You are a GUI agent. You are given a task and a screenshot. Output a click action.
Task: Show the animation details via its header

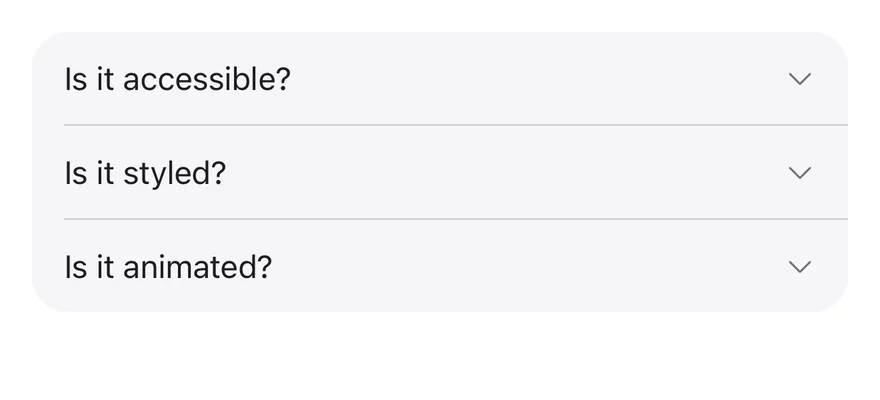point(439,266)
